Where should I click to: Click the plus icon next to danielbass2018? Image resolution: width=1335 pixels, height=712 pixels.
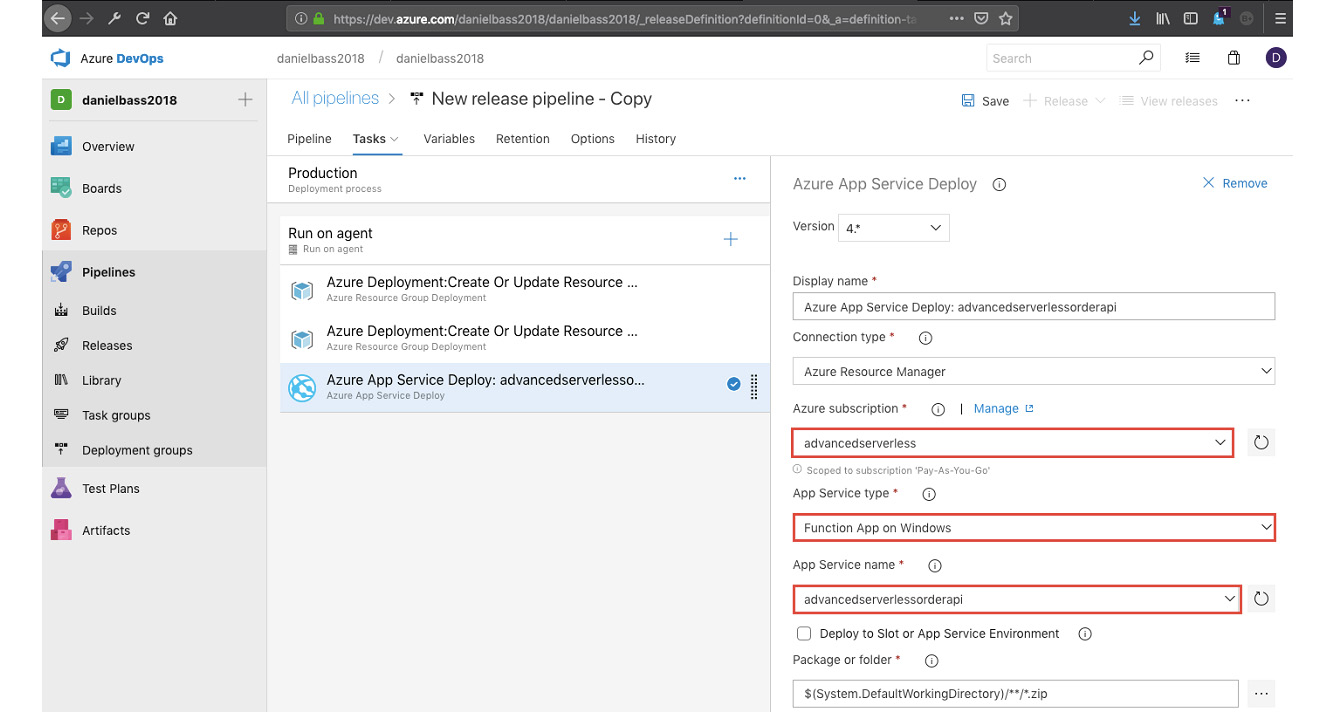point(245,100)
